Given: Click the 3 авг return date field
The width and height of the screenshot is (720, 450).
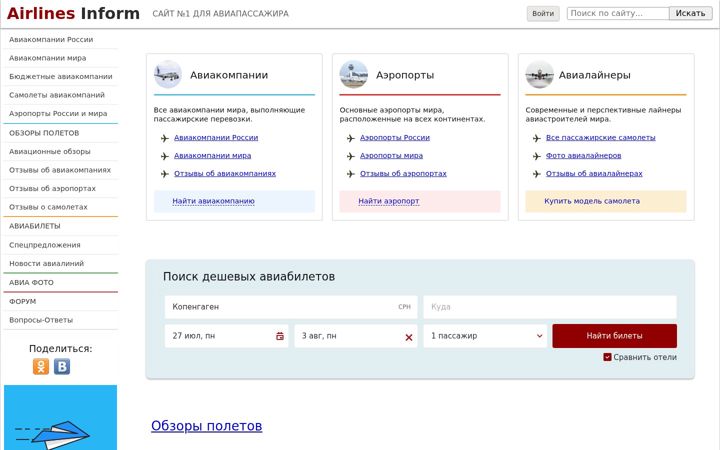Looking at the screenshot, I should 356,336.
